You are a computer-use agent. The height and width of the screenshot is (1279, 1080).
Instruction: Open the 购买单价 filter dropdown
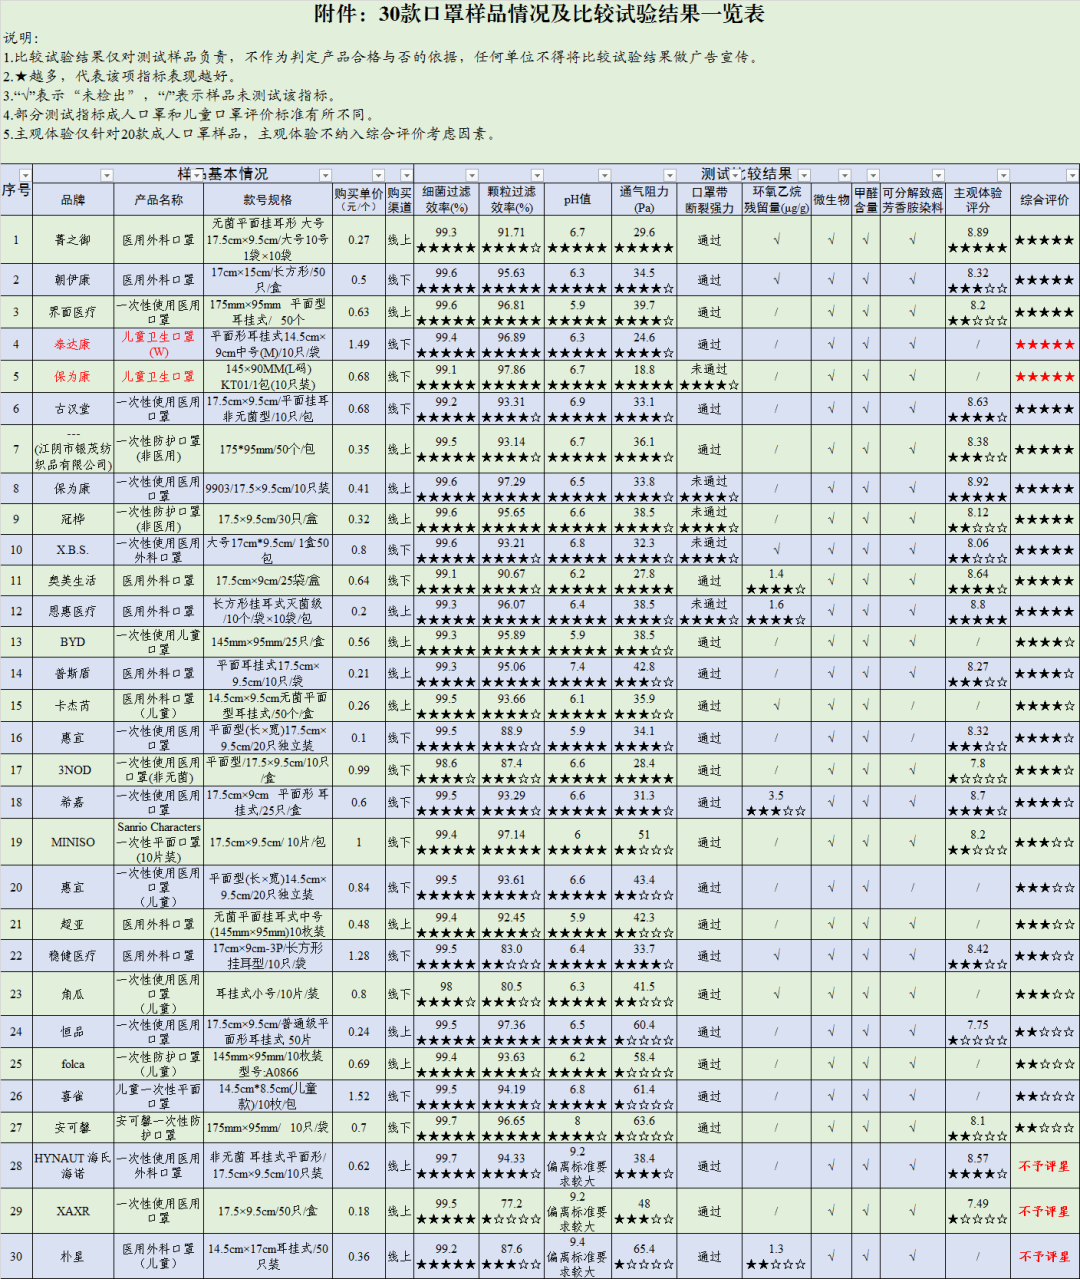pos(378,175)
